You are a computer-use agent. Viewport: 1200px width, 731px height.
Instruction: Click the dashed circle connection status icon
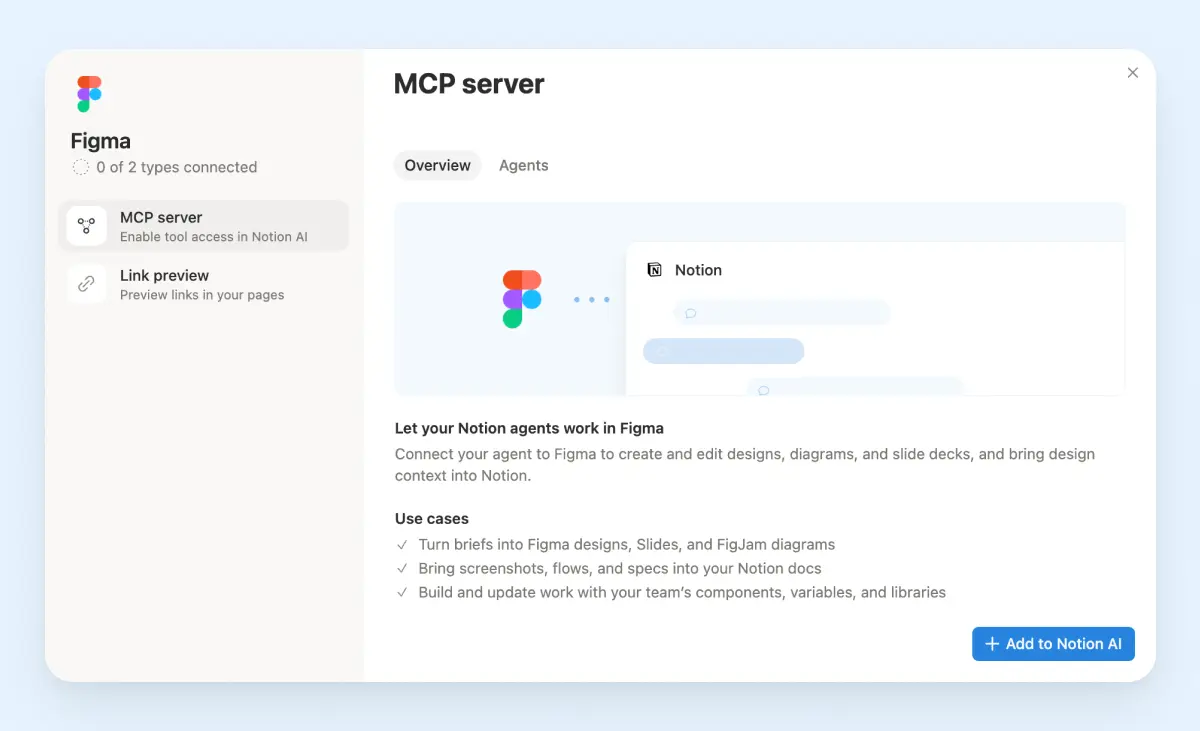(x=80, y=167)
